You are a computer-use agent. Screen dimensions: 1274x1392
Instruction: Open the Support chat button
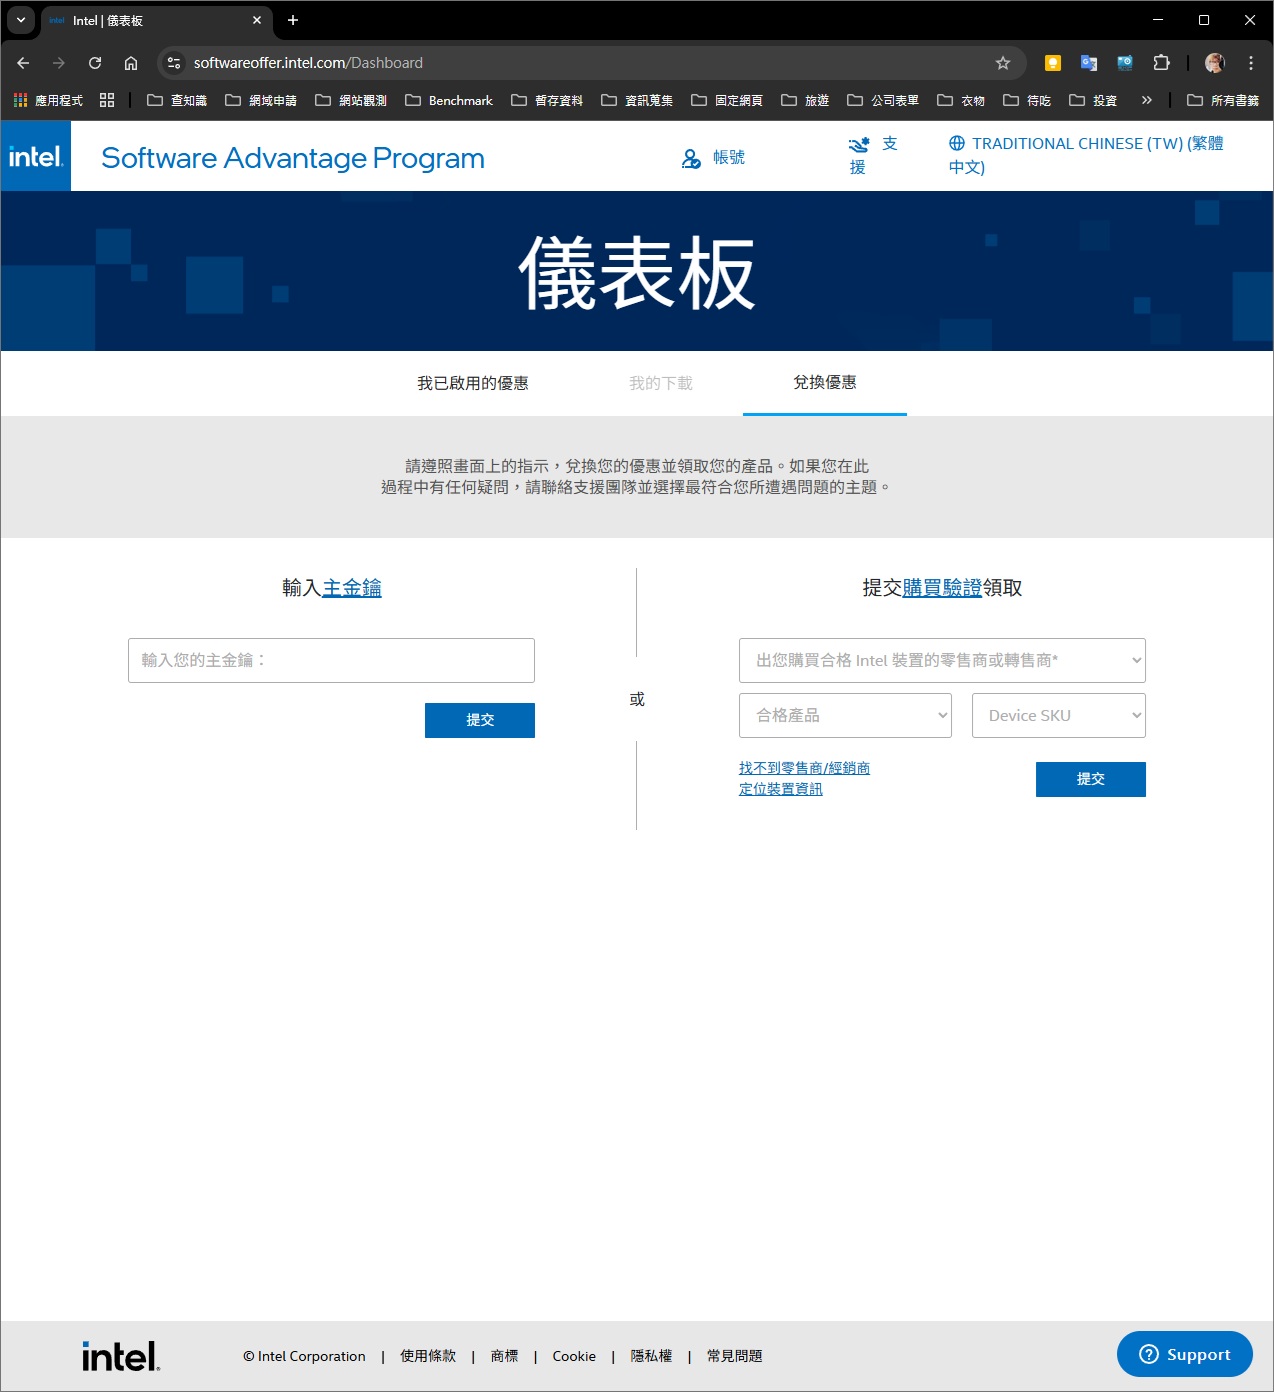click(x=1184, y=1354)
